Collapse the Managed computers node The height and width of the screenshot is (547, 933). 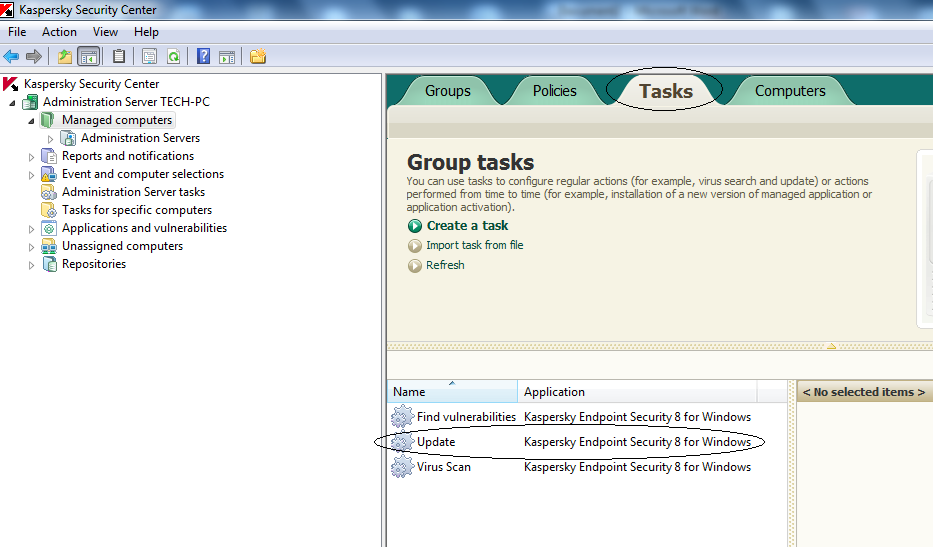(x=32, y=121)
